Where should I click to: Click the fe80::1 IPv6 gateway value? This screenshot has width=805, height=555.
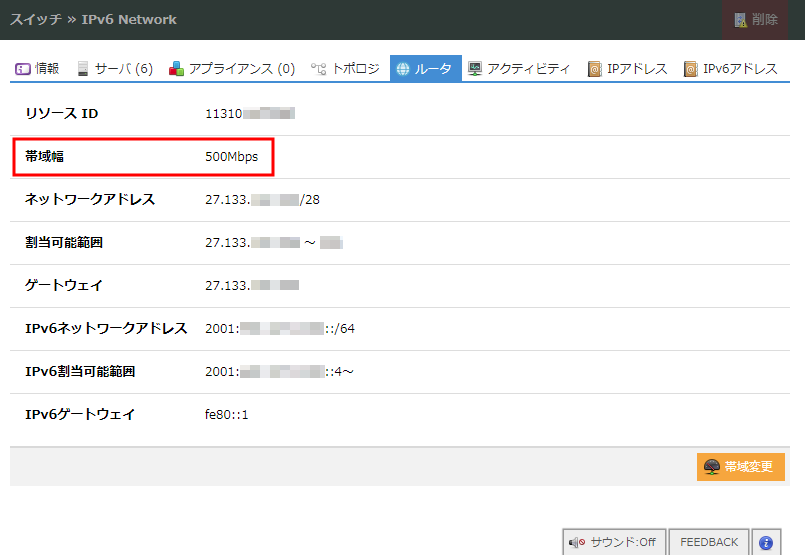(x=226, y=414)
